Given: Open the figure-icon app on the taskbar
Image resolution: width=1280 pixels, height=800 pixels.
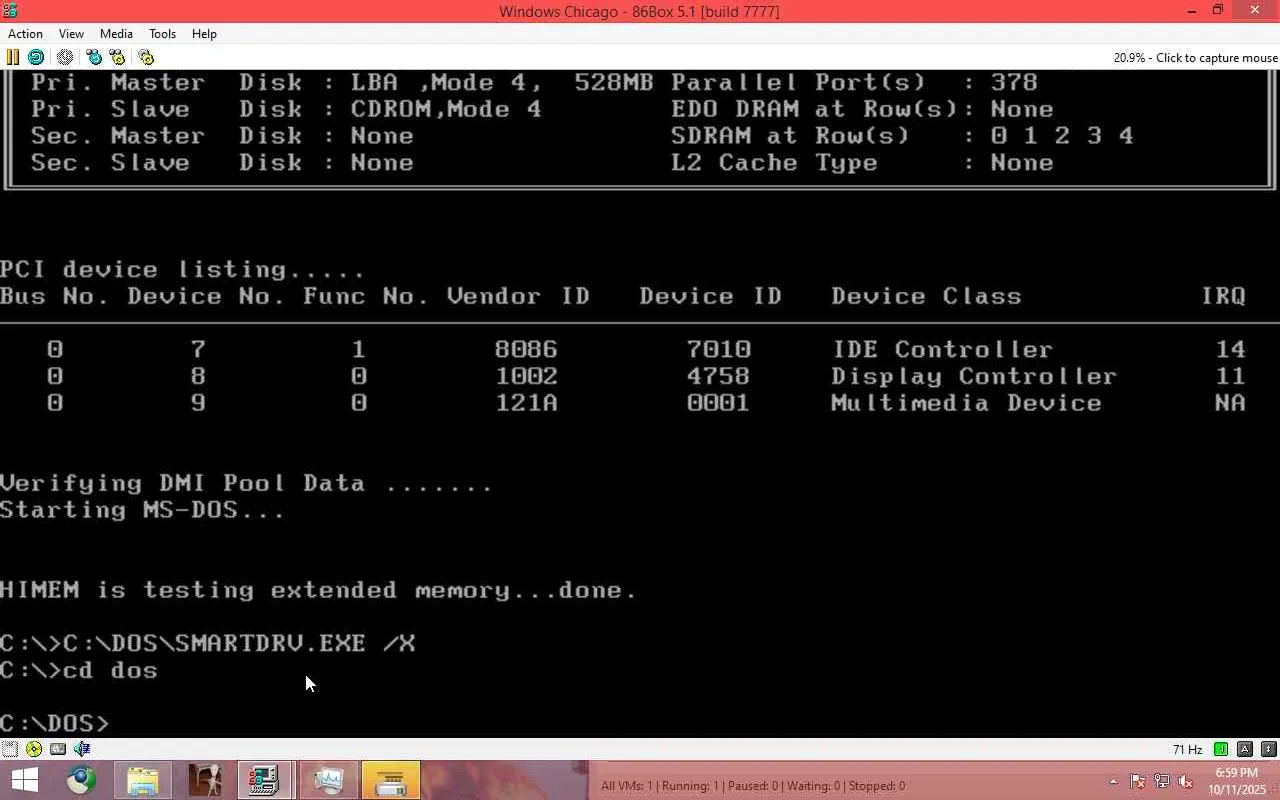Looking at the screenshot, I should [x=205, y=780].
